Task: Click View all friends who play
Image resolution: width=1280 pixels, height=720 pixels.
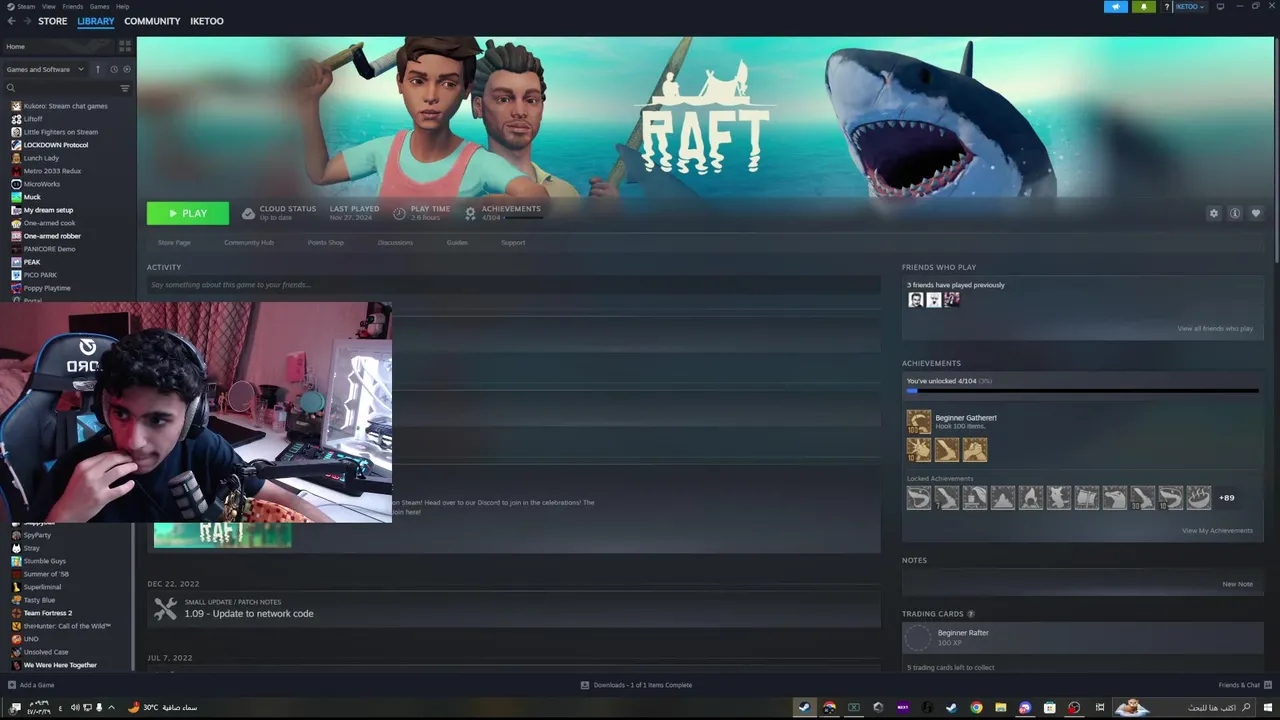Action: pos(1215,328)
